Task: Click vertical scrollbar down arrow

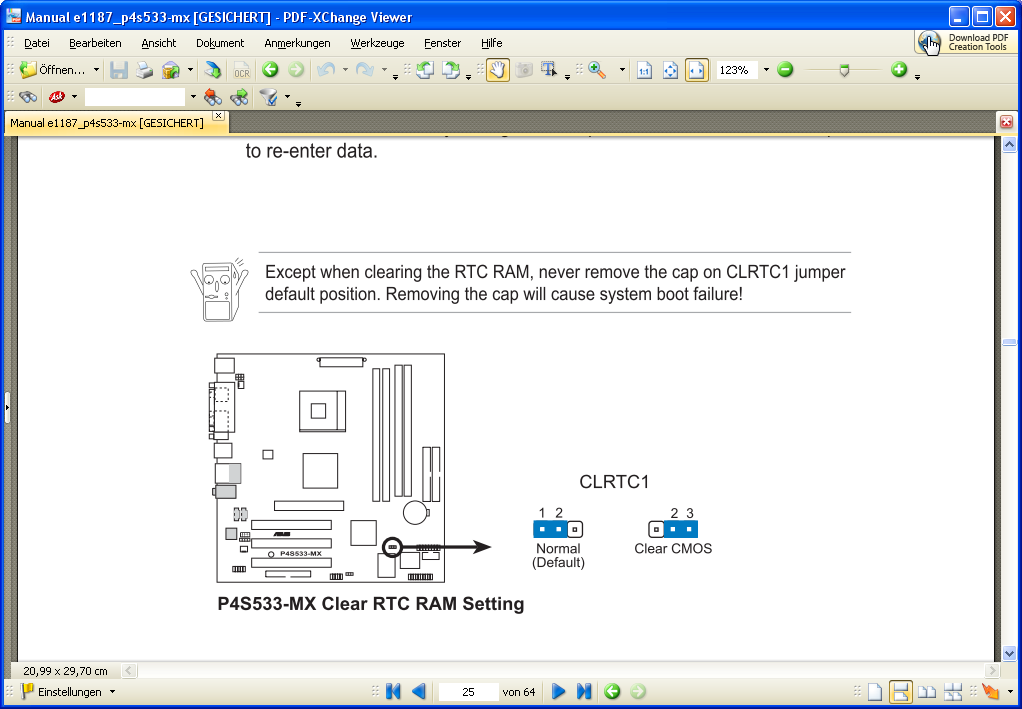Action: [x=1010, y=653]
